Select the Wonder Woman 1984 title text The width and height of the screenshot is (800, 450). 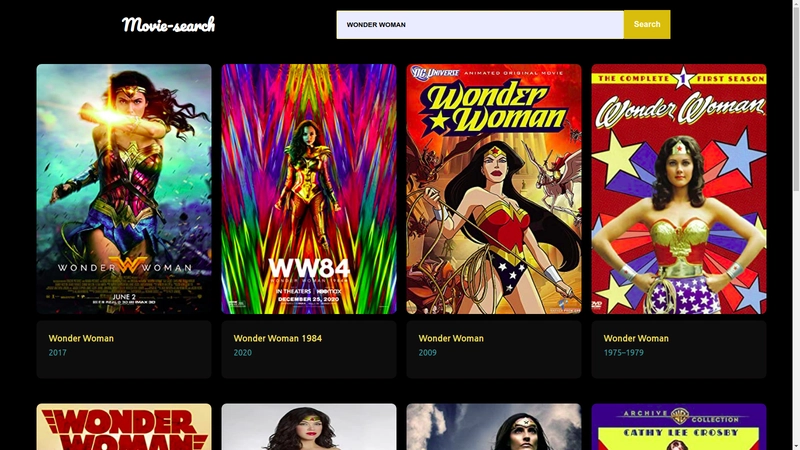tap(278, 338)
